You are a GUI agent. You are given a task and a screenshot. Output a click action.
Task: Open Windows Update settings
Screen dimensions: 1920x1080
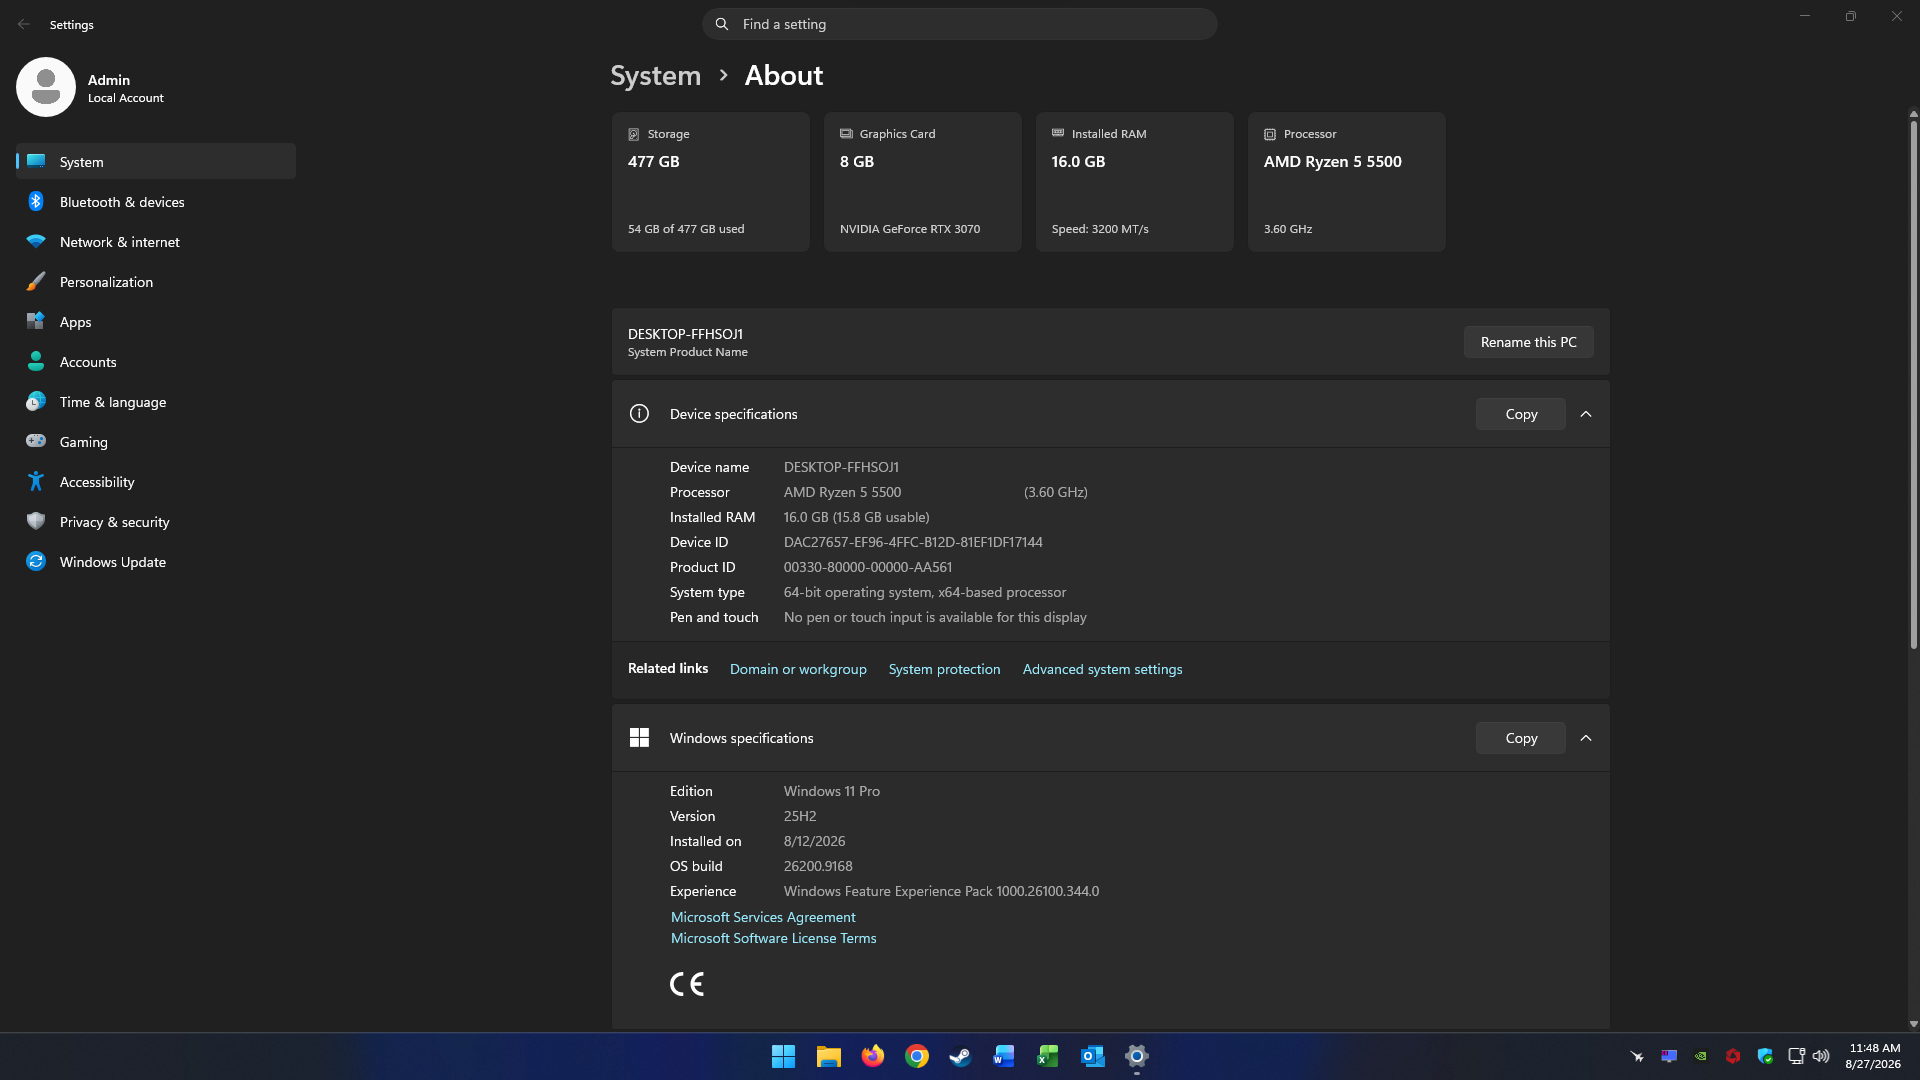pyautogui.click(x=156, y=562)
